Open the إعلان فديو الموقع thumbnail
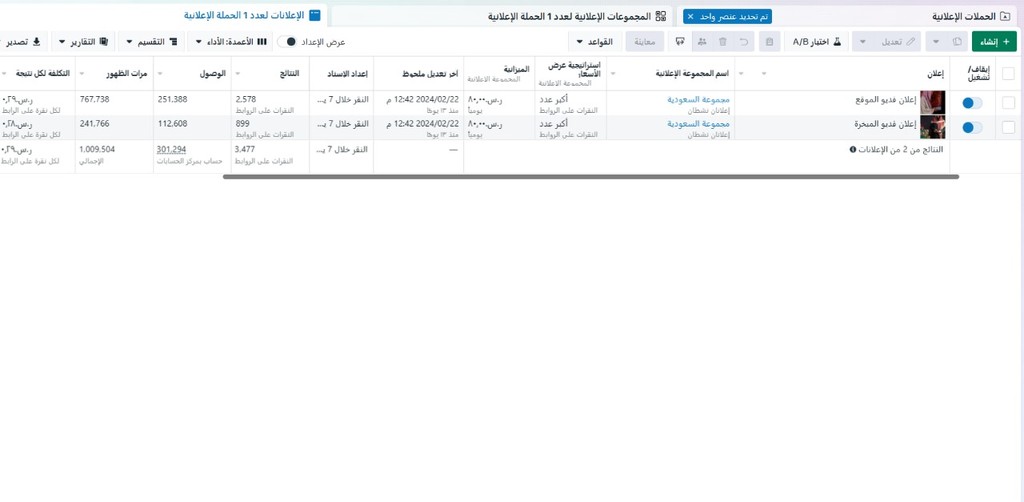The image size is (1024, 502). [933, 102]
